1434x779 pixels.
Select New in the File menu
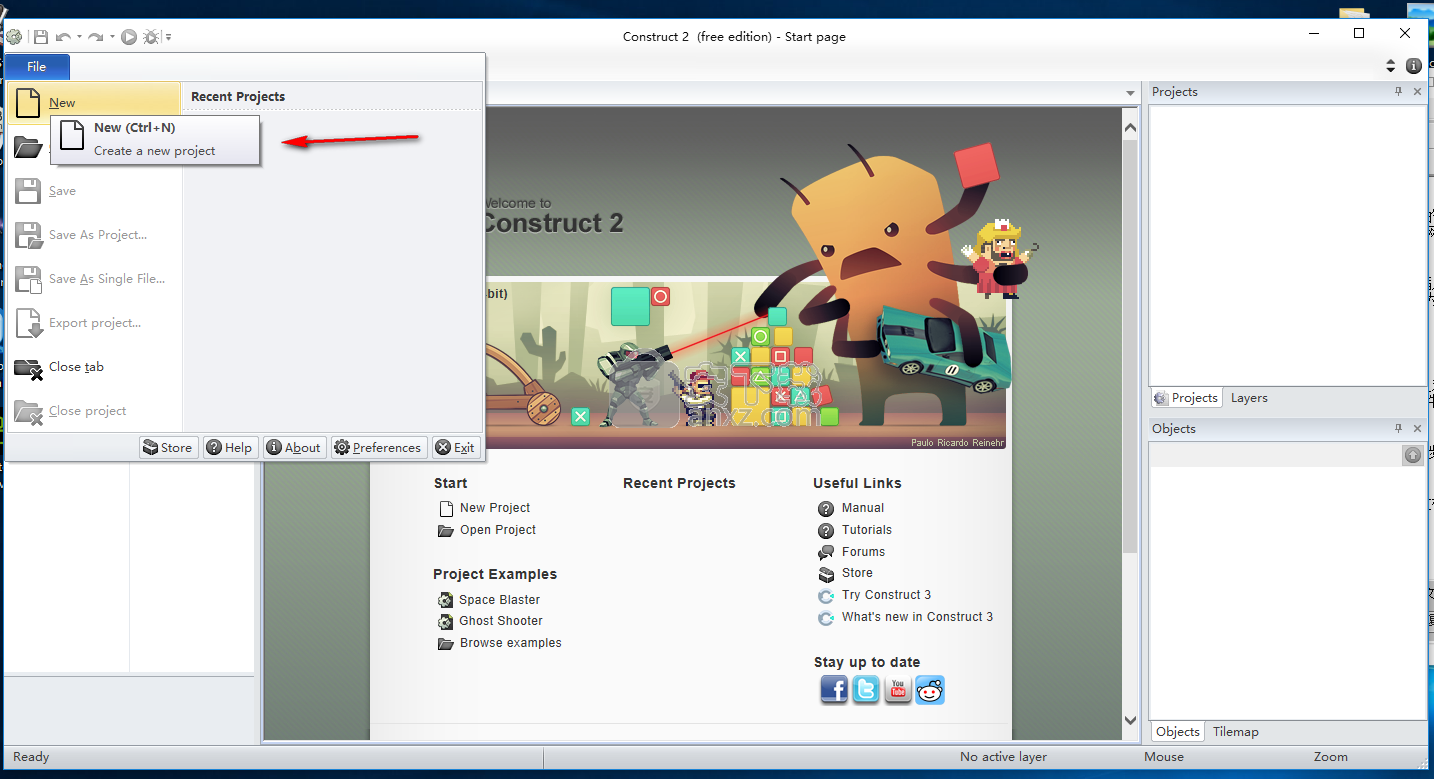(x=94, y=102)
